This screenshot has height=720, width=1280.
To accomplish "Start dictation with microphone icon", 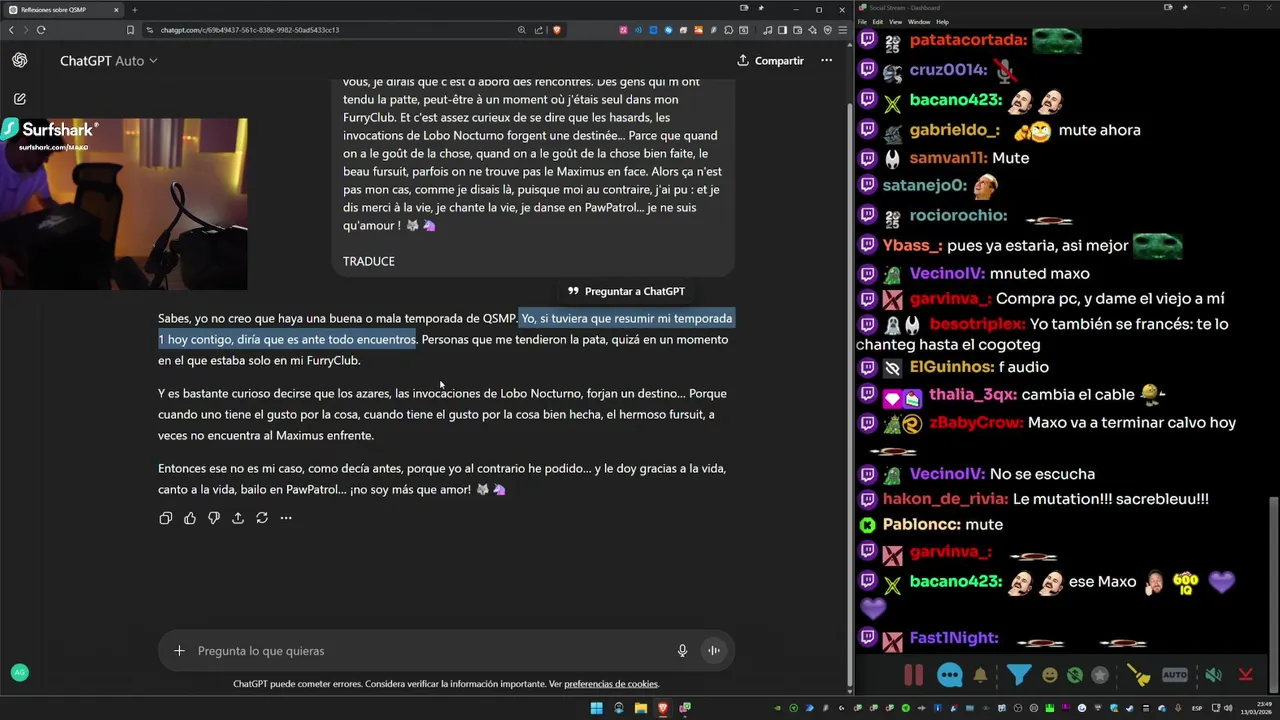I will (x=682, y=651).
